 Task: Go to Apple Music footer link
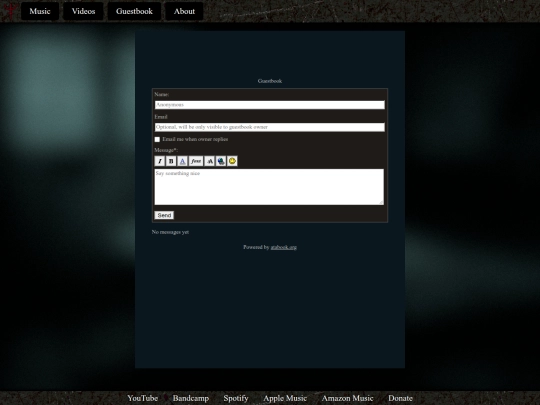[285, 398]
